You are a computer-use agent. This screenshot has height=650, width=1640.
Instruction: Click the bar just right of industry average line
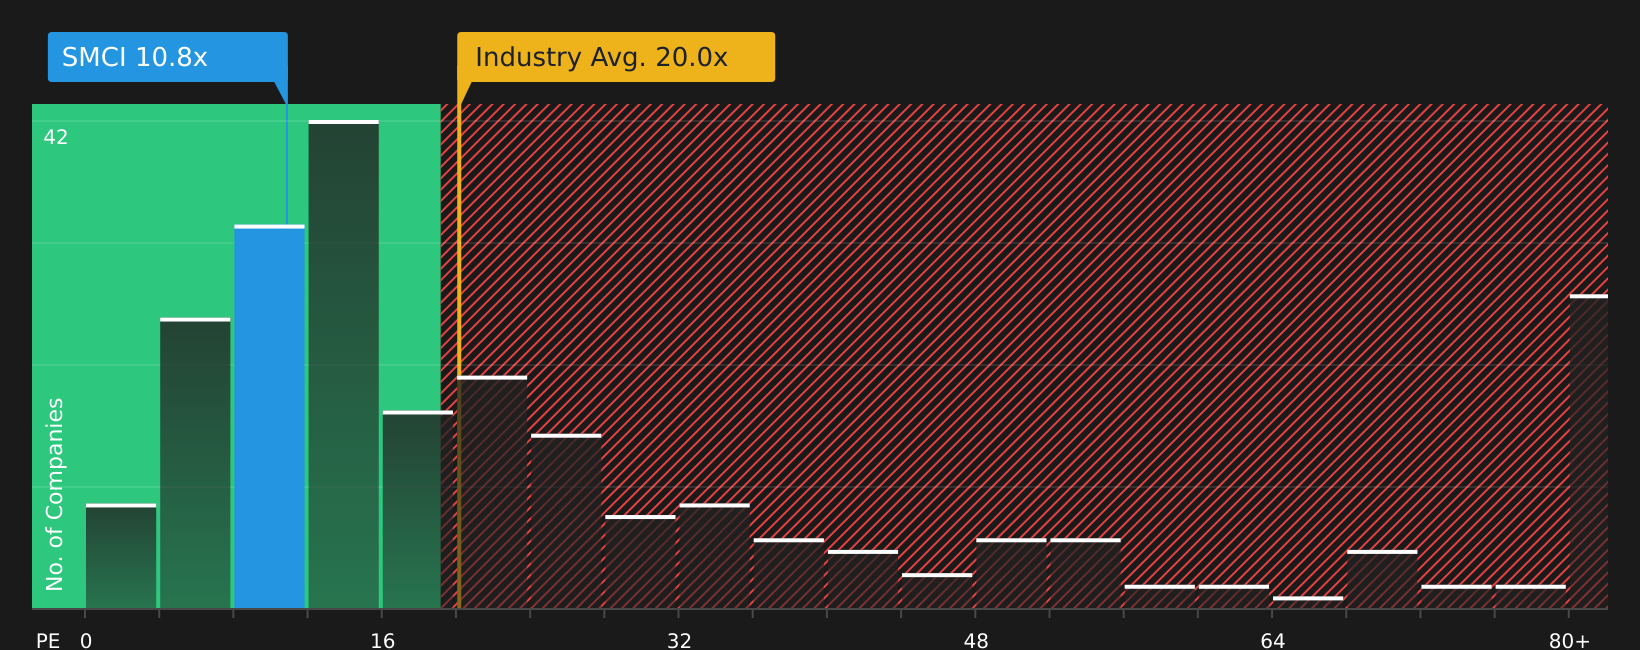coord(494,492)
